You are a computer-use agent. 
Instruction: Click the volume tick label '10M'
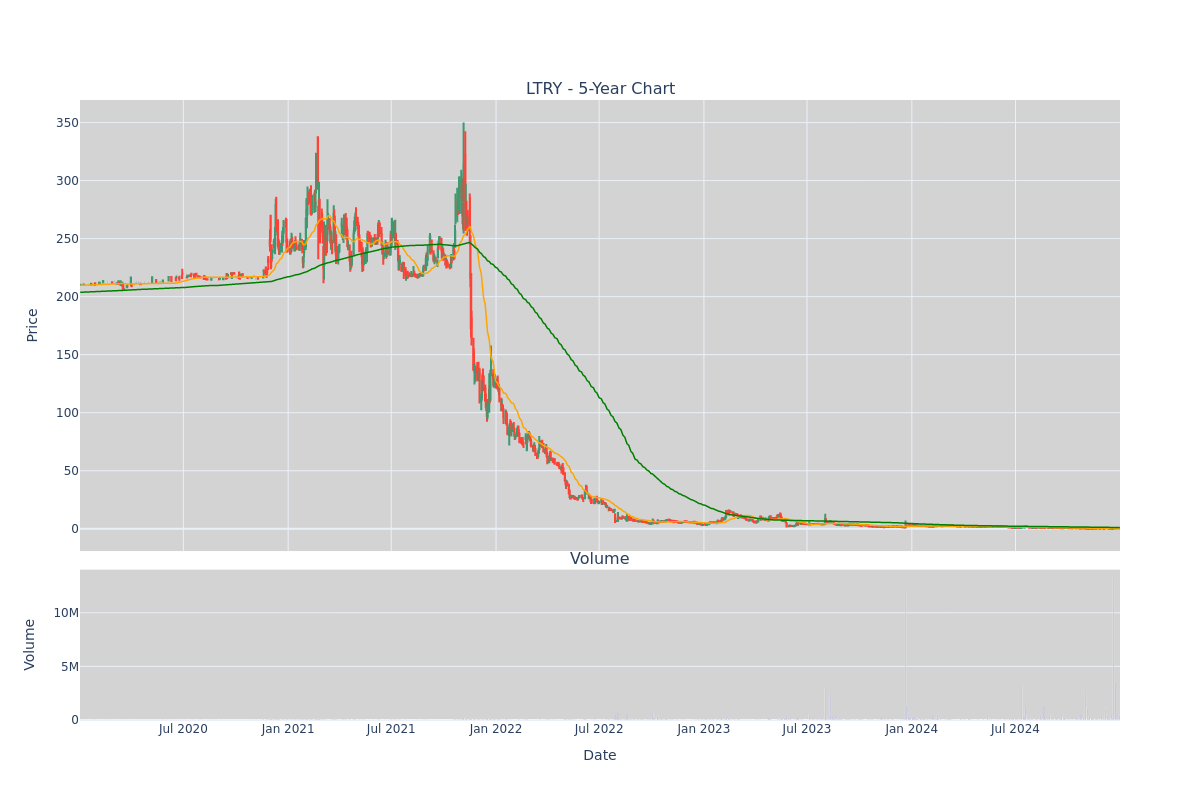[x=67, y=613]
